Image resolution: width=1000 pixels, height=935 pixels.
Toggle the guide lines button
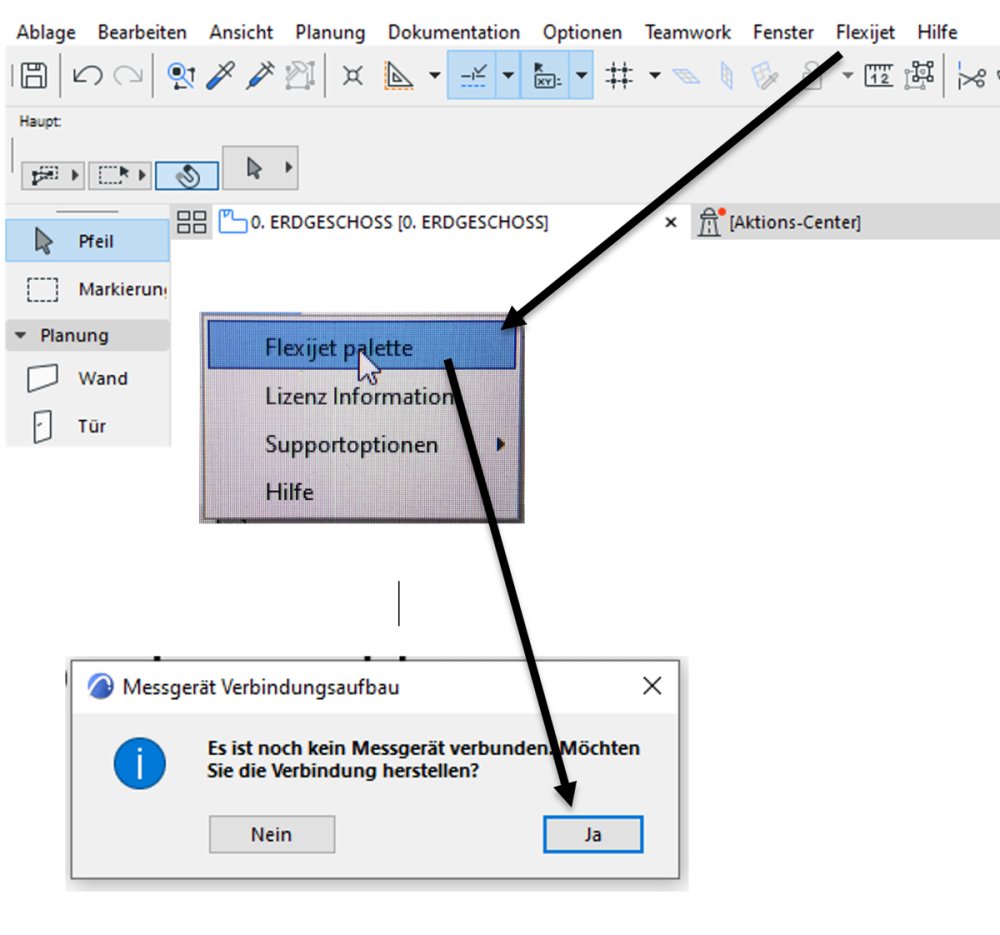pos(473,75)
